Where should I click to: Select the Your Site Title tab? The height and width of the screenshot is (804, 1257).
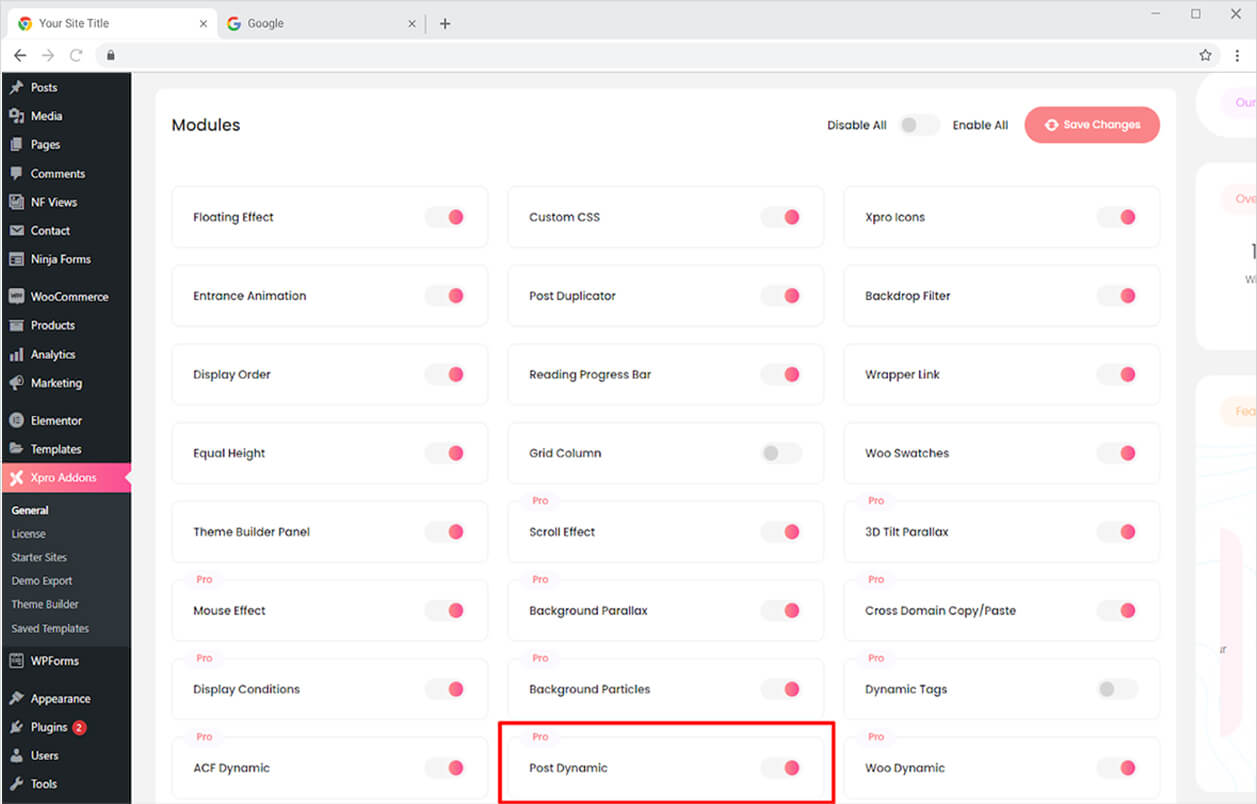point(110,23)
